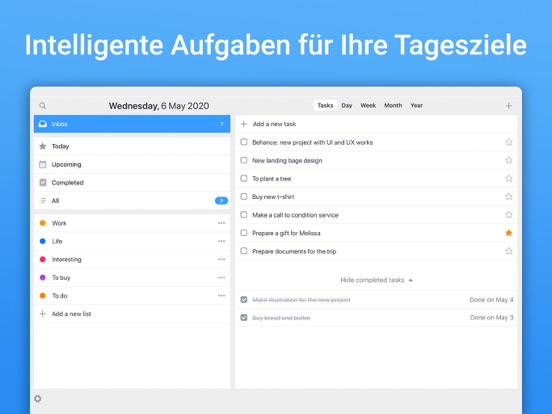The width and height of the screenshot is (552, 414).
Task: Click the Done on May 4 label
Action: point(491,300)
